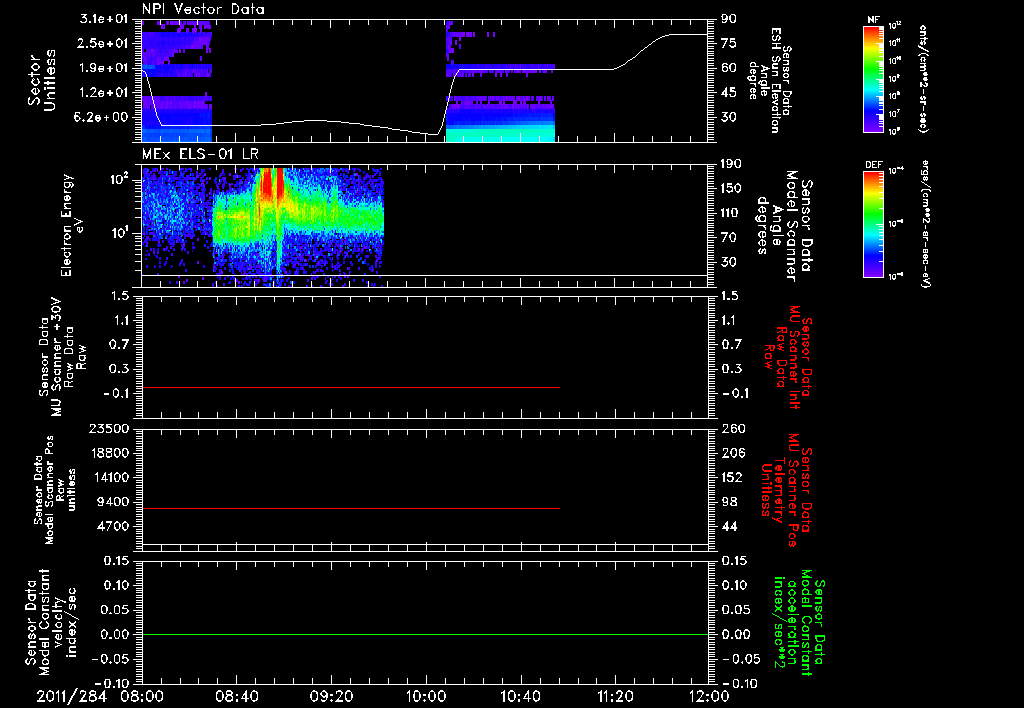Click the '23500' scanner position tick label
Image resolution: width=1024 pixels, height=708 pixels.
click(x=108, y=429)
